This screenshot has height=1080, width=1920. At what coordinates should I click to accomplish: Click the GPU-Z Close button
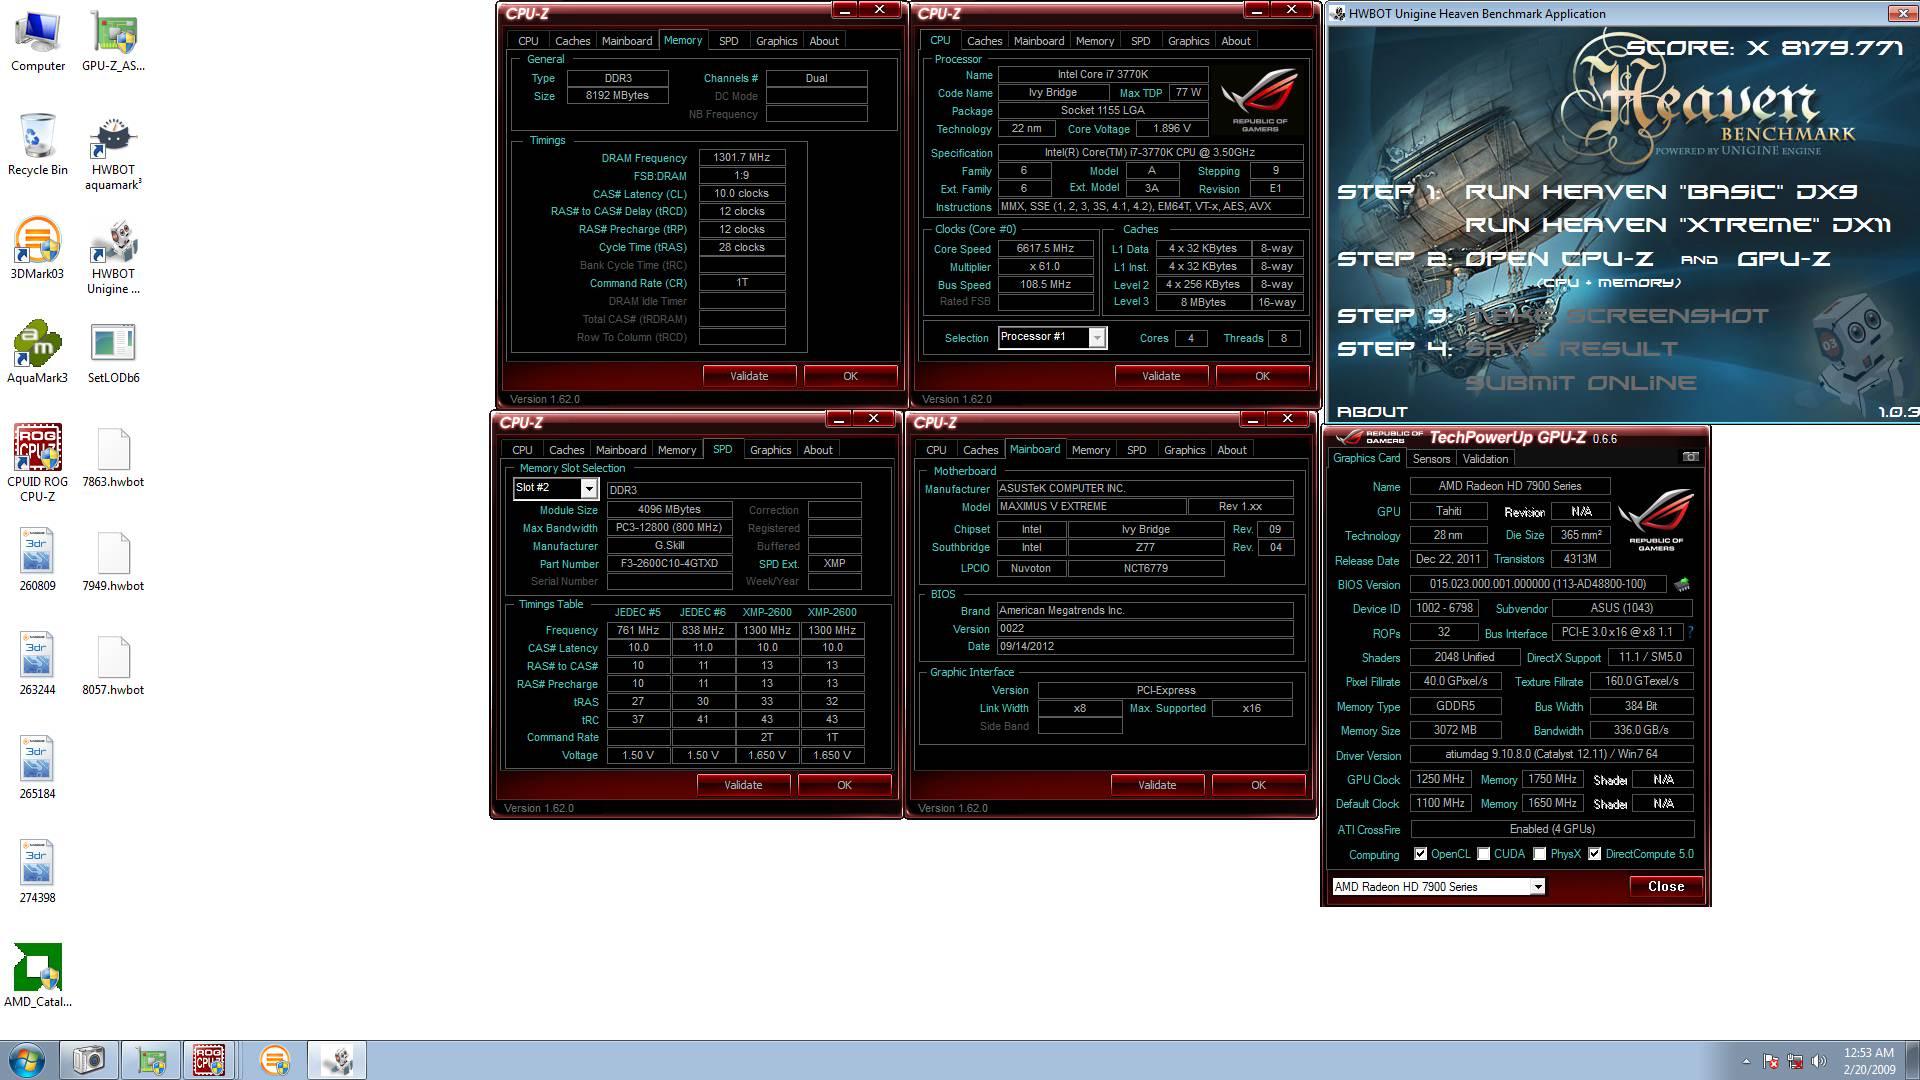(x=1666, y=887)
